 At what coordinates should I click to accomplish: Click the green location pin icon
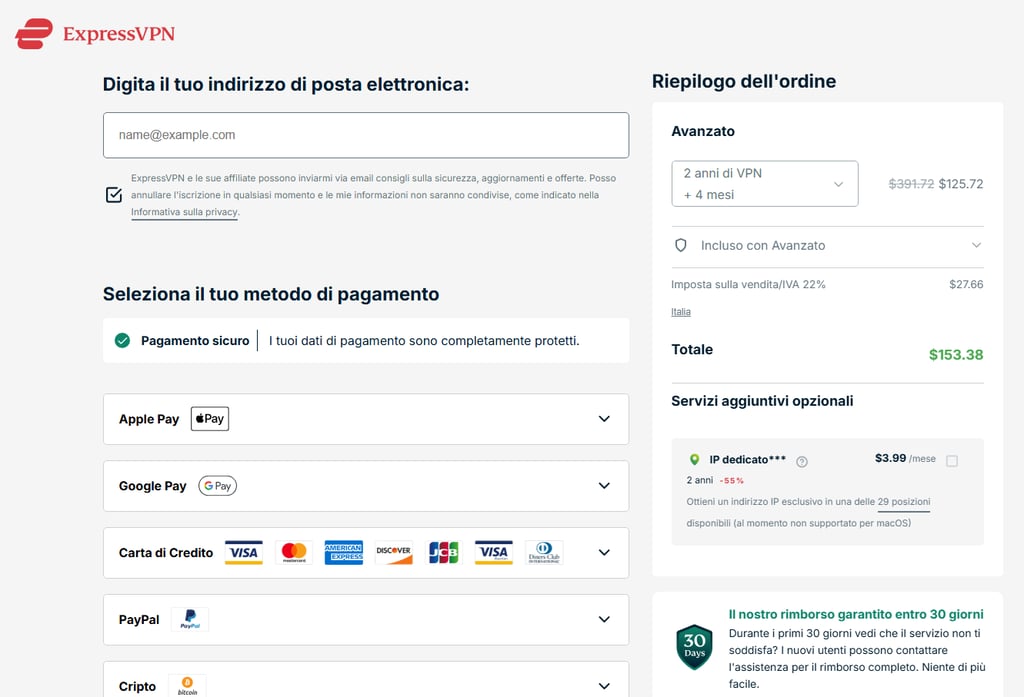point(694,460)
